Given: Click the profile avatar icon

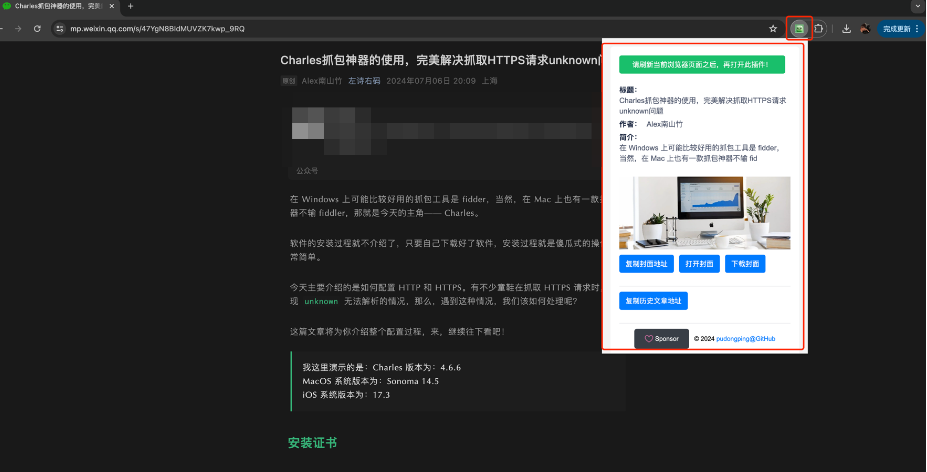Looking at the screenshot, I should click(x=865, y=29).
